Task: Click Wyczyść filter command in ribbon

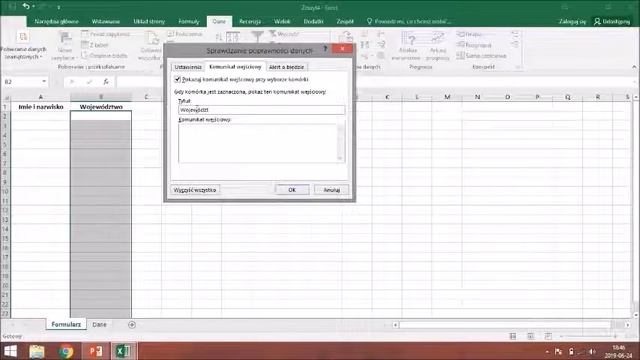Action: (x=284, y=34)
